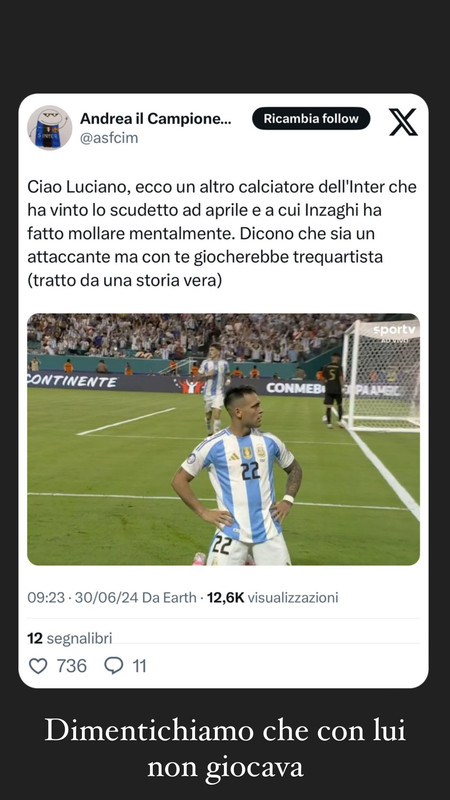
Task: Click the tweet text starting Ciao Luciano
Action: pos(222,234)
